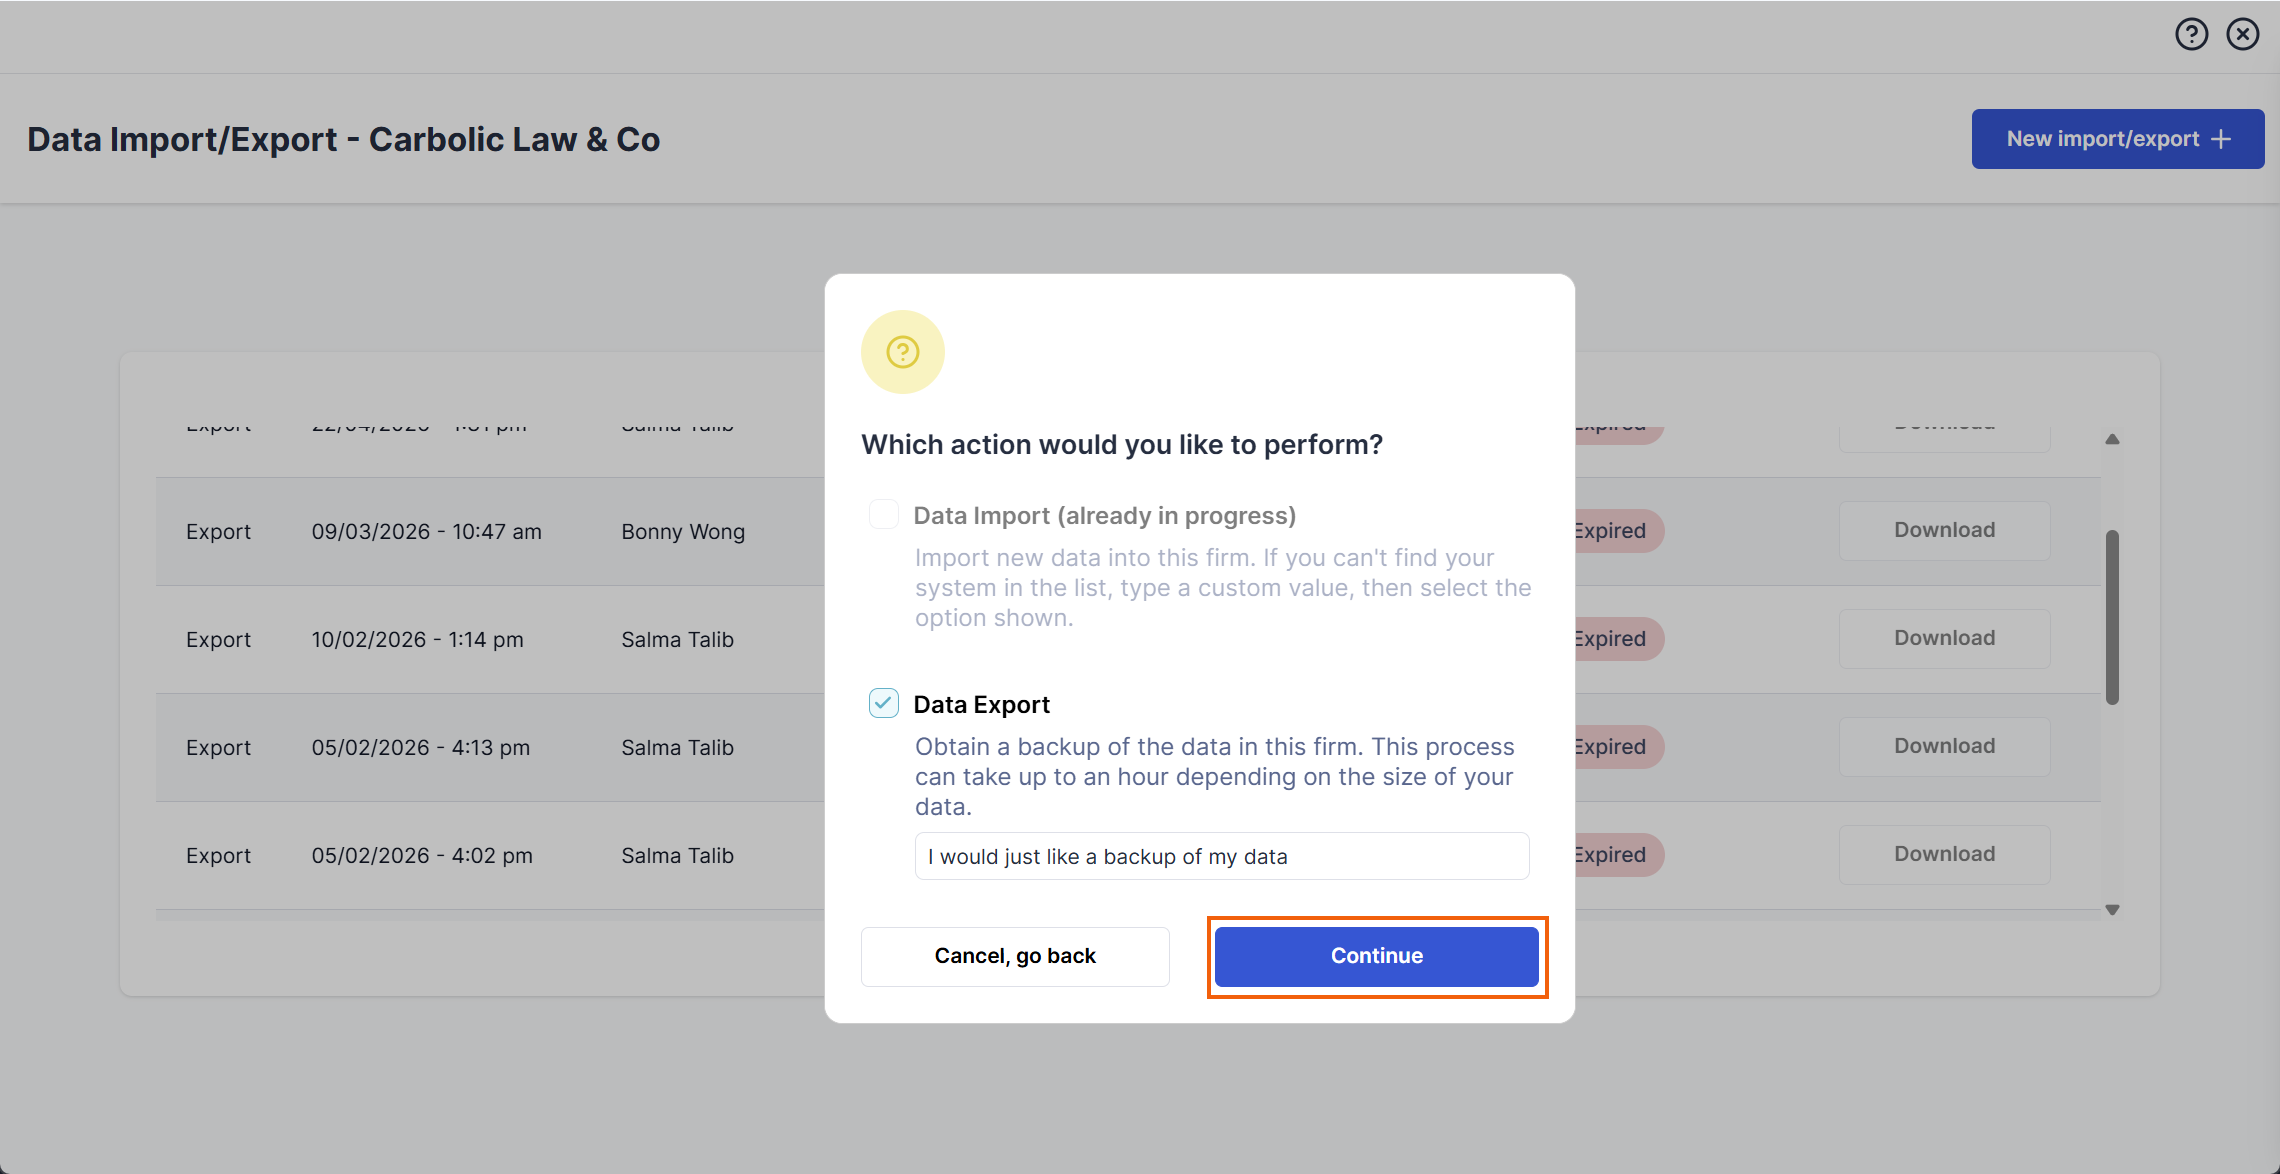Open the backup reason dropdown field
The width and height of the screenshot is (2280, 1174).
coord(1222,857)
